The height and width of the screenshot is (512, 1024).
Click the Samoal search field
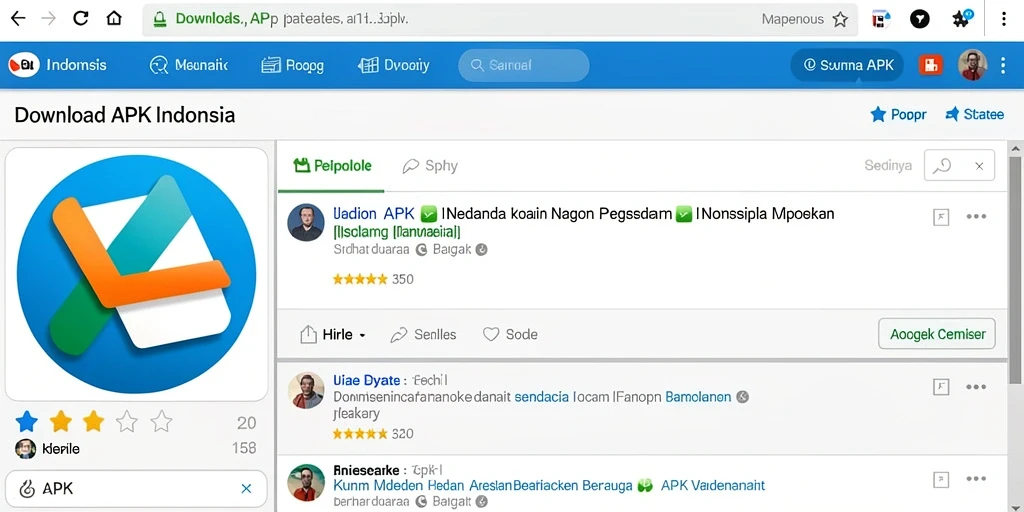click(524, 65)
